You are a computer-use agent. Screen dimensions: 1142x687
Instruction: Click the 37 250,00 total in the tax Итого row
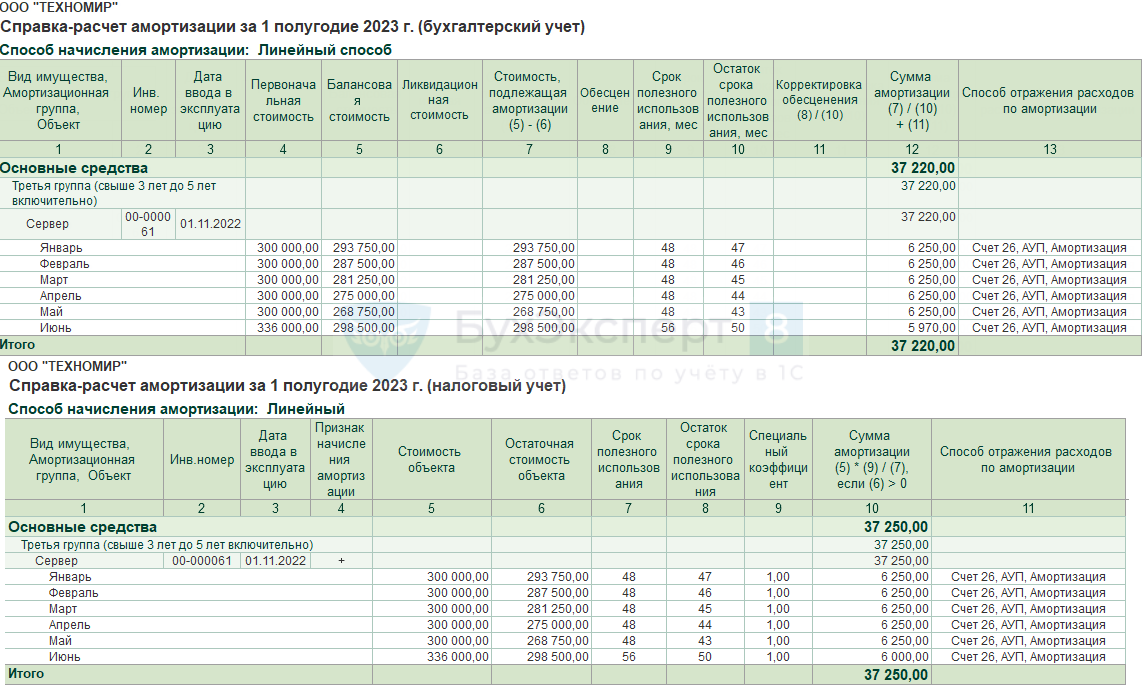[x=896, y=675]
